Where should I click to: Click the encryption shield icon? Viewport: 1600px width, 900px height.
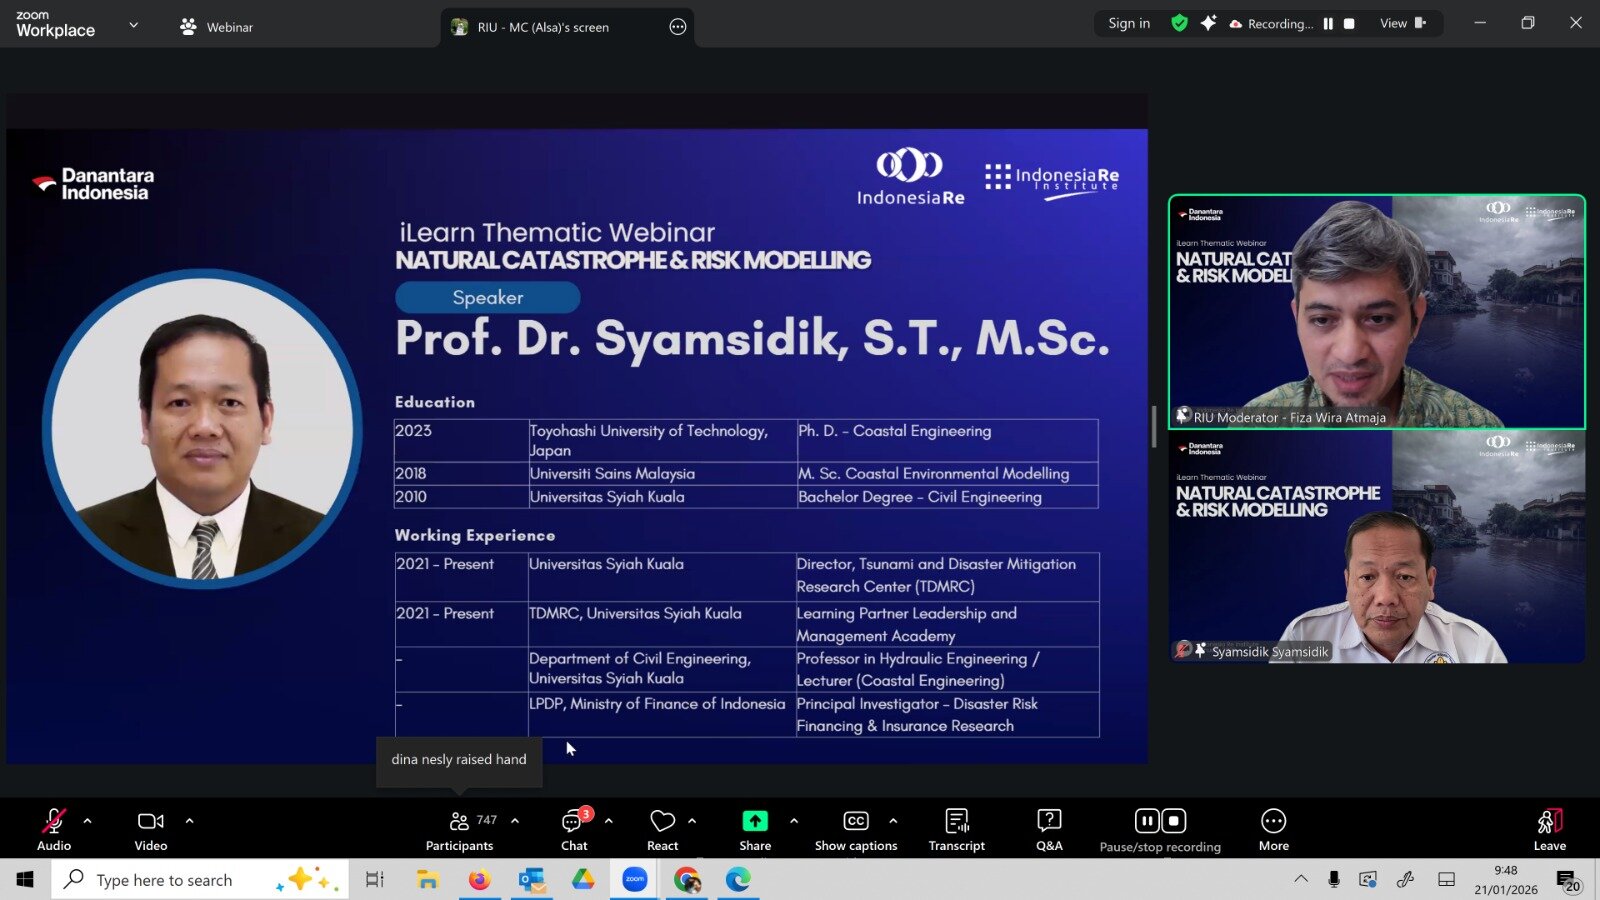[1179, 23]
